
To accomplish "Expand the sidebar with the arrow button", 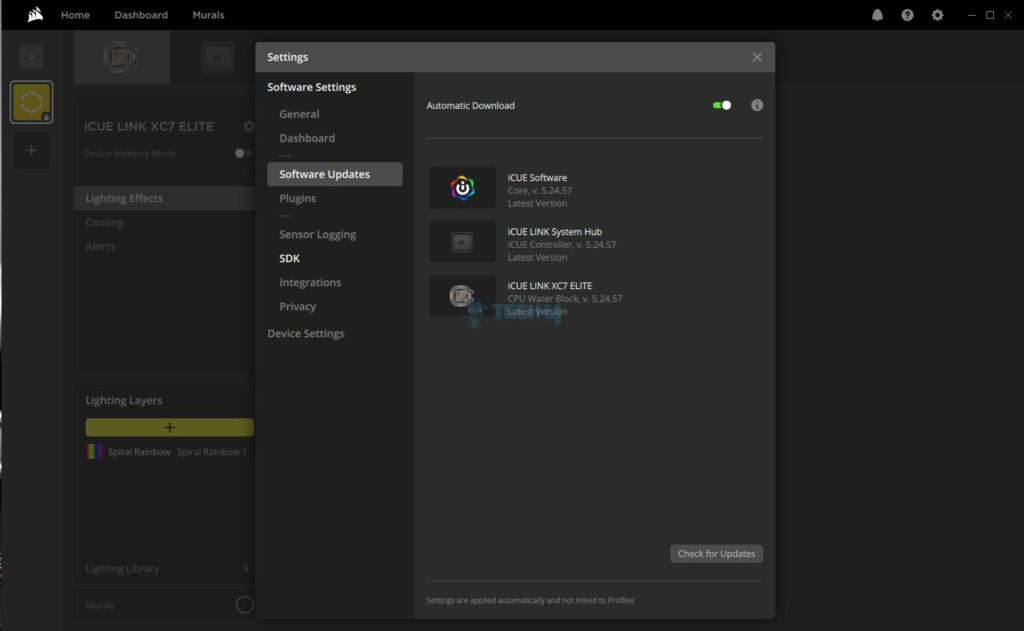I will pos(31,57).
